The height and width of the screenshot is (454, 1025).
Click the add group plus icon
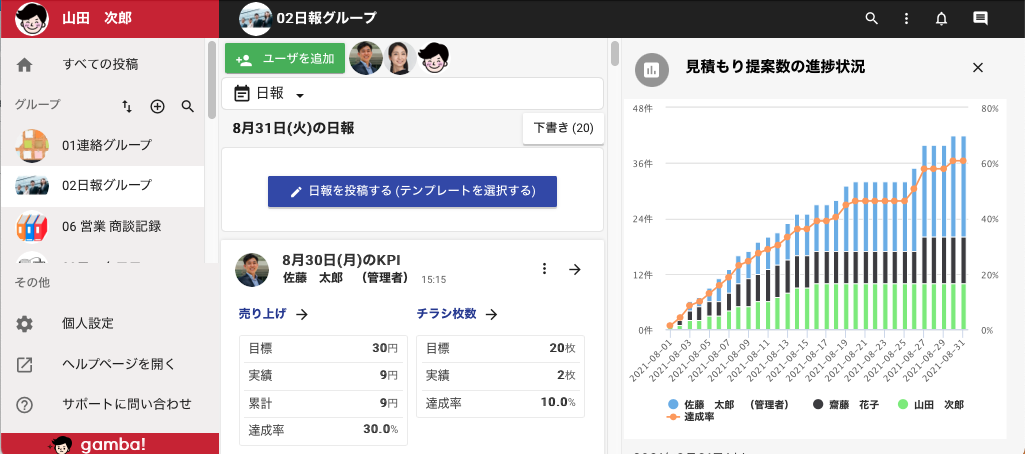[158, 106]
